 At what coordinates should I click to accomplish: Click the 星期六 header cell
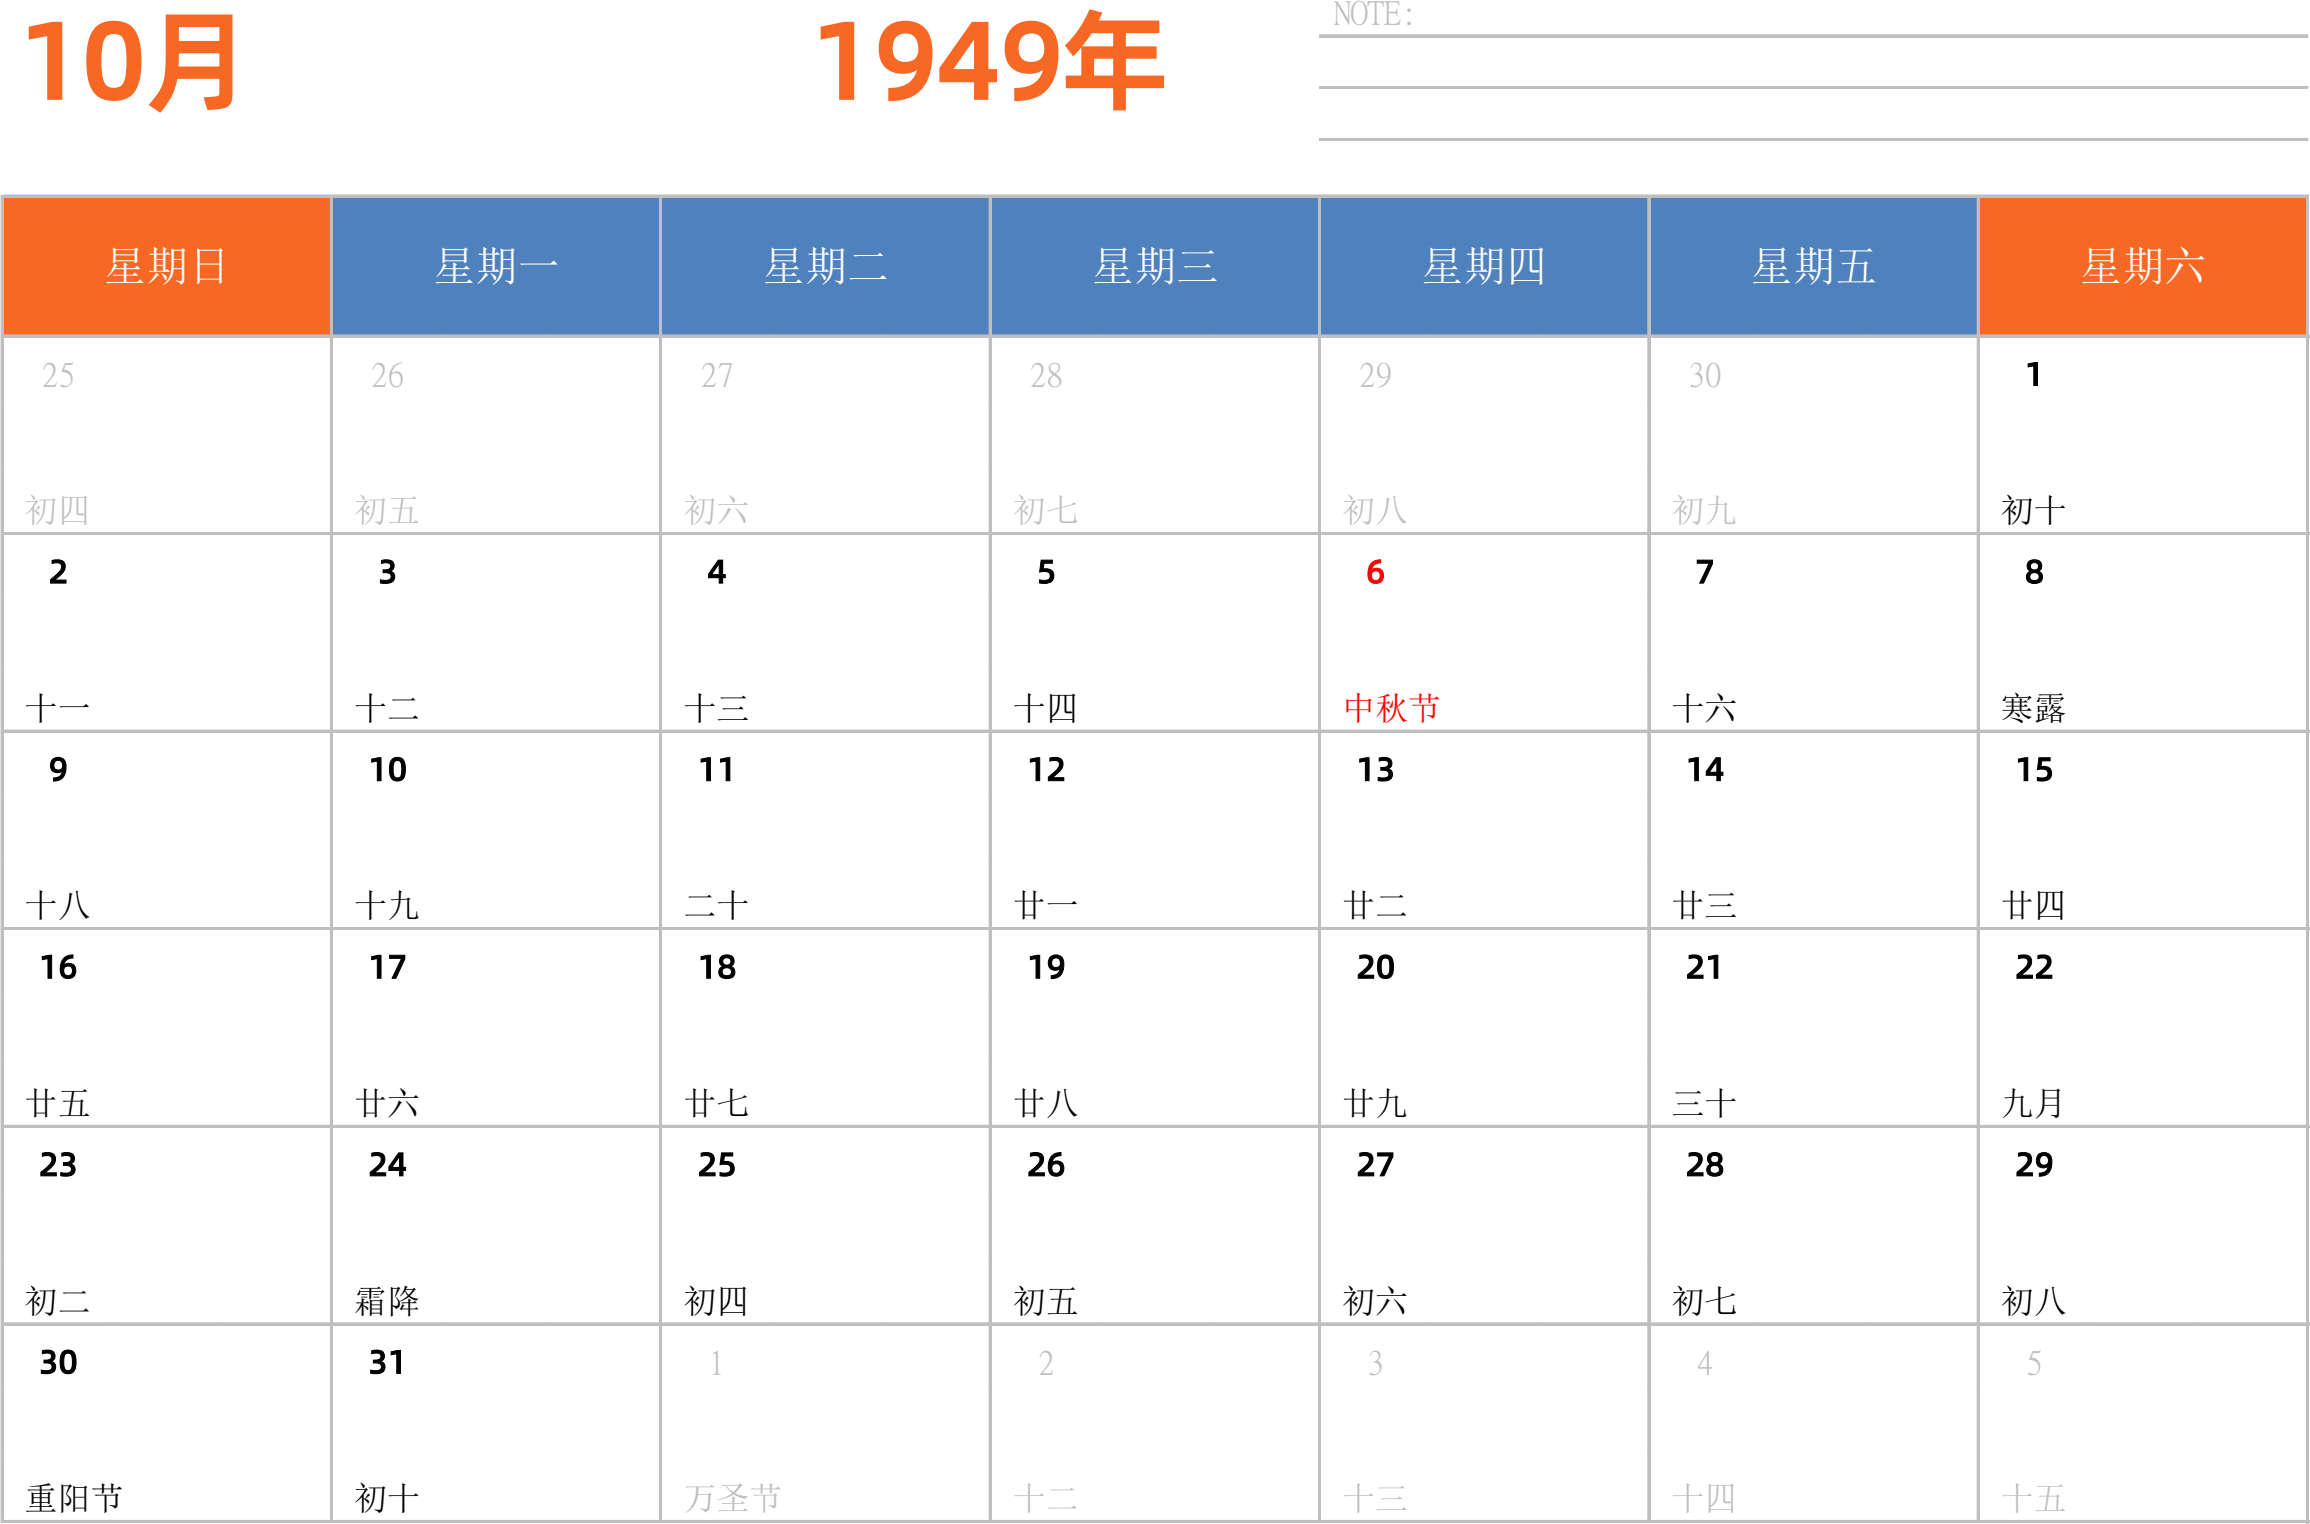coord(2142,266)
